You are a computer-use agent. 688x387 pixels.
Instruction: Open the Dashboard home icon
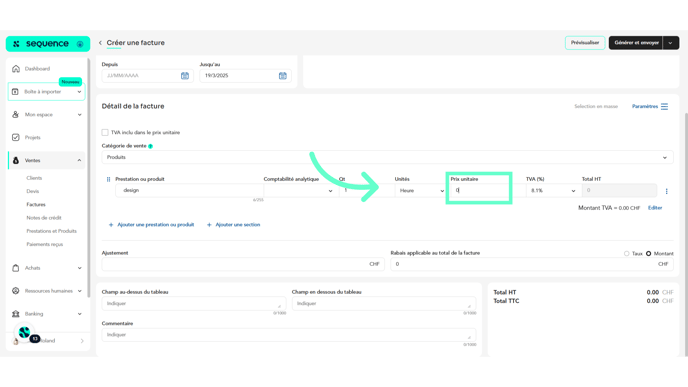coord(16,68)
